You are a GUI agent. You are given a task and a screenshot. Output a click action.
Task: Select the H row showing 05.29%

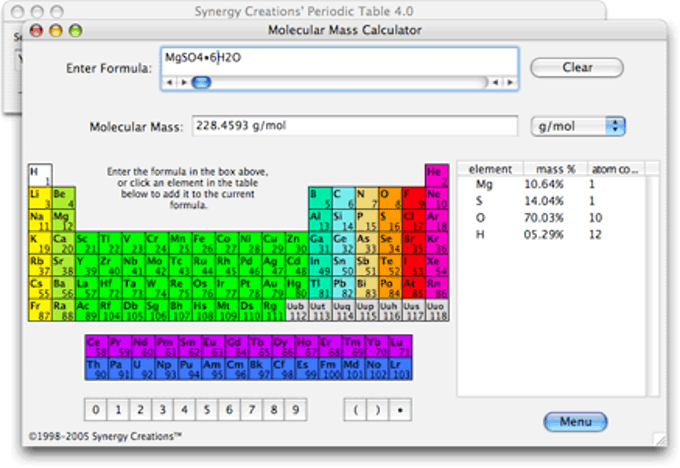point(552,235)
